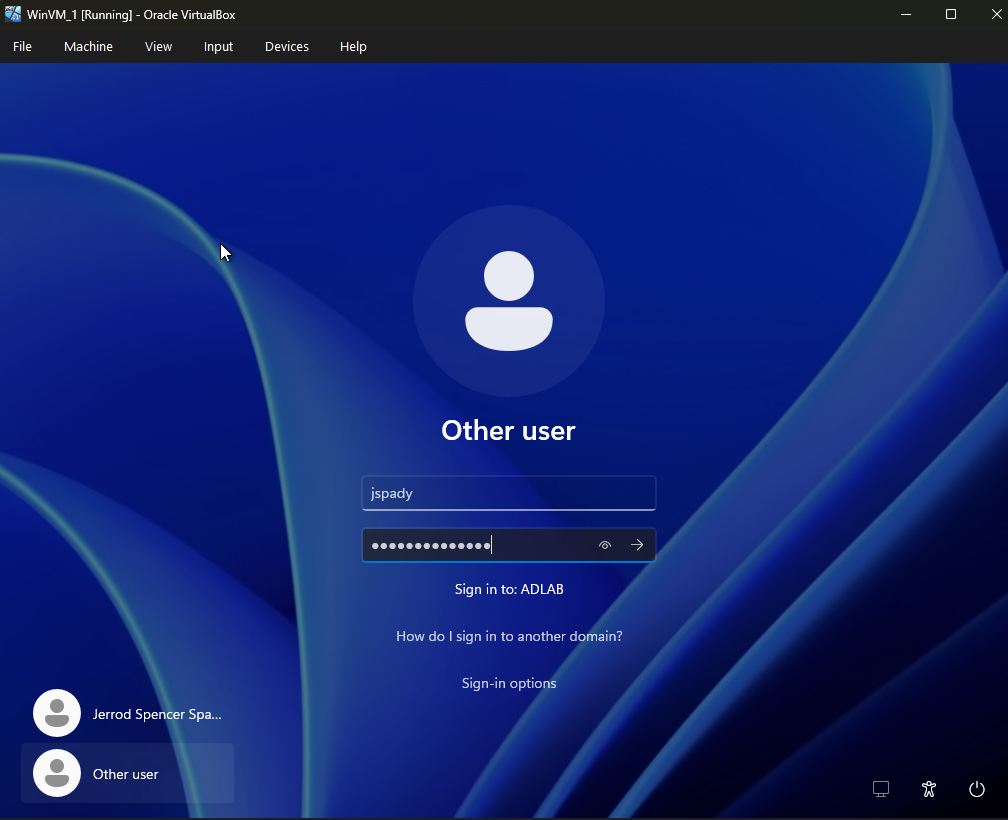The width and height of the screenshot is (1008, 820).
Task: Select the Jerrod Spencer Spa... account
Action: [127, 713]
